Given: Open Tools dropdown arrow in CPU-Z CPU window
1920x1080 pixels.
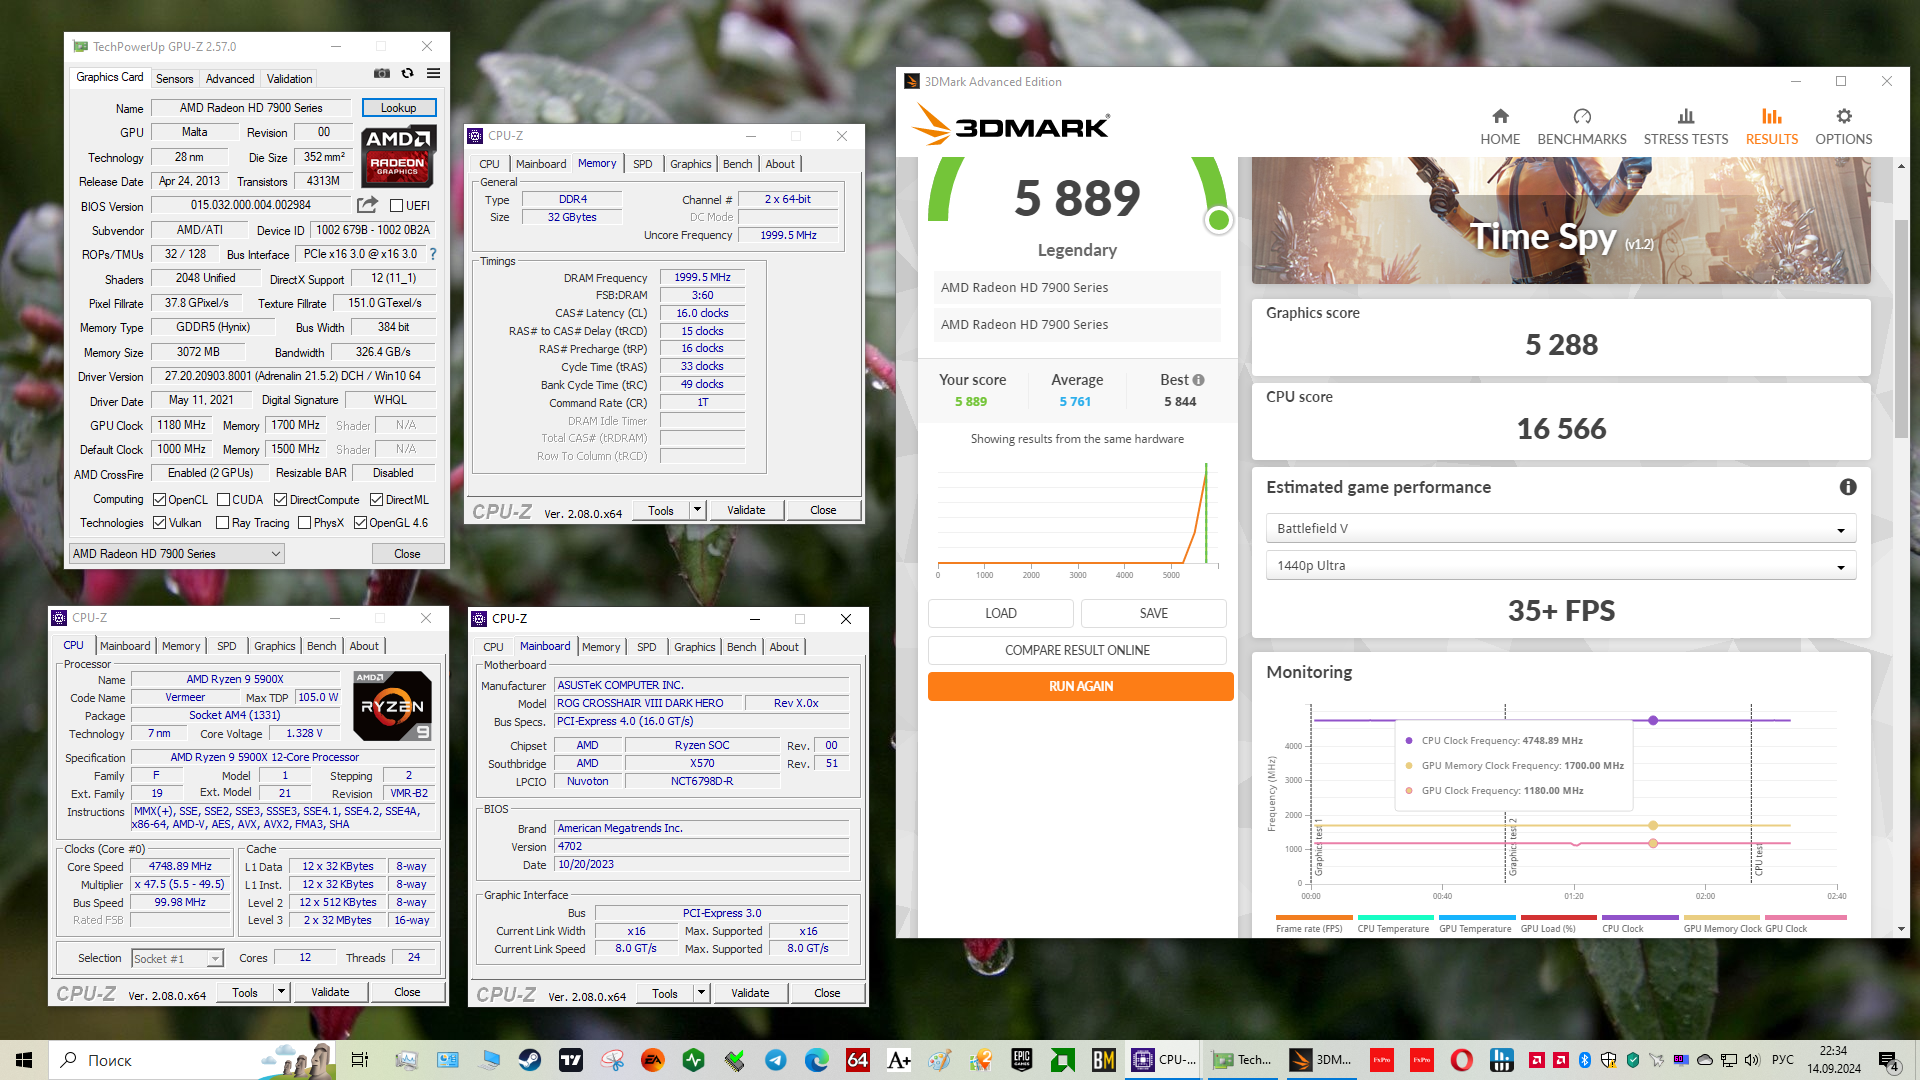Looking at the screenshot, I should click(x=281, y=992).
